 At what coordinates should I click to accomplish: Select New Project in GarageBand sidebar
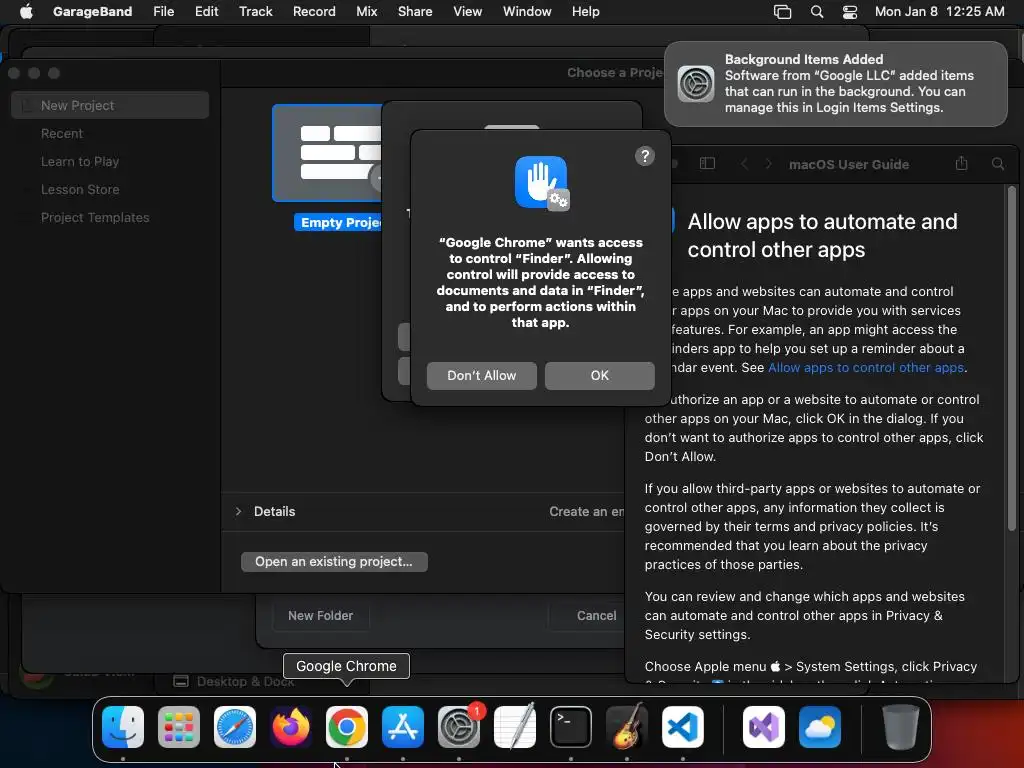[x=110, y=105]
